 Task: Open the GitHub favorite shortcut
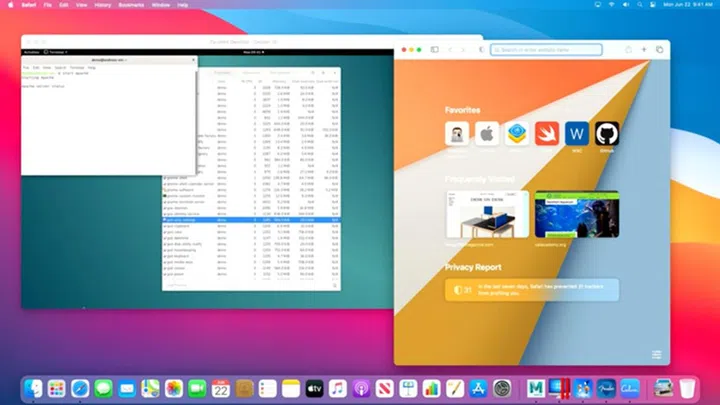click(607, 134)
